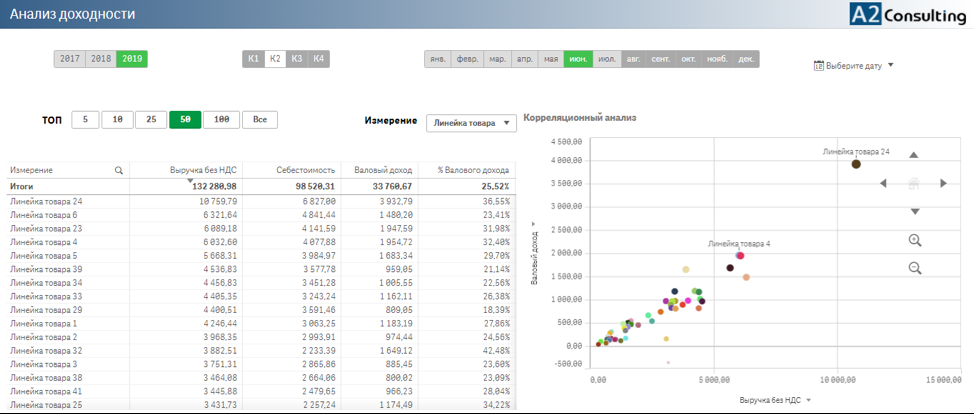Click the chart pan up arrow
This screenshot has height=414, width=974.
click(914, 155)
